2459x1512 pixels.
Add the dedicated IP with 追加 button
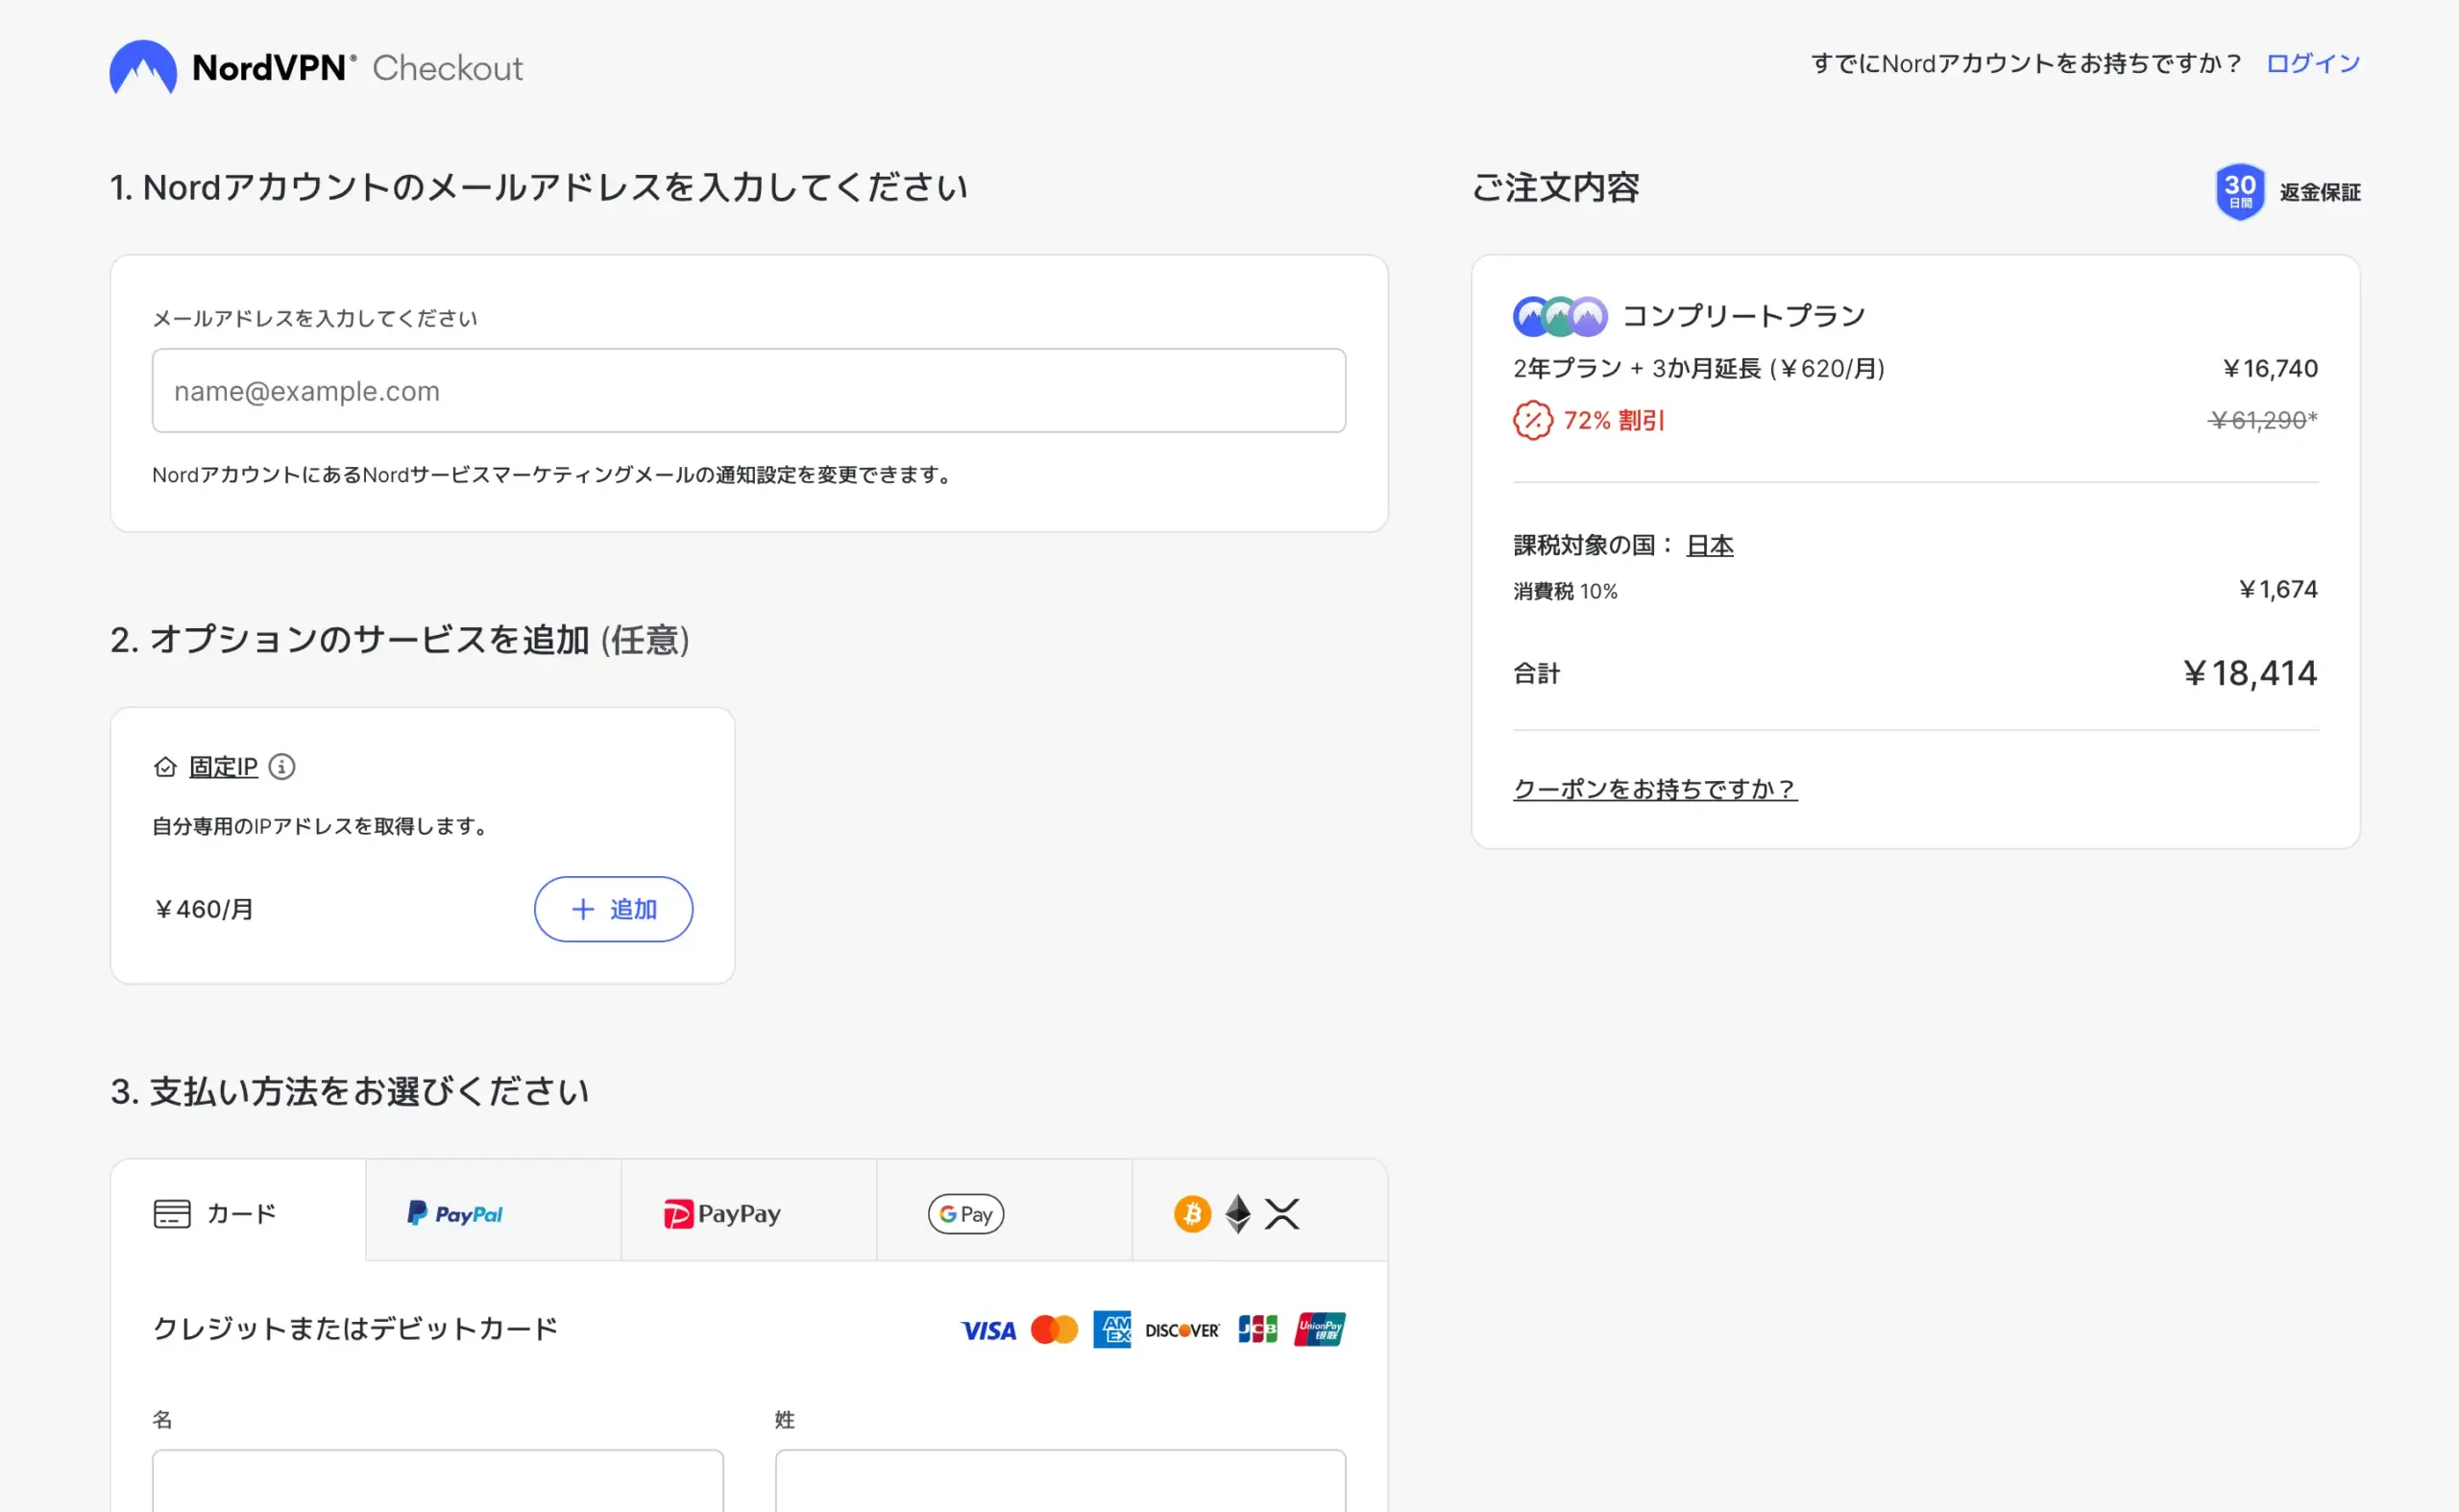point(613,909)
